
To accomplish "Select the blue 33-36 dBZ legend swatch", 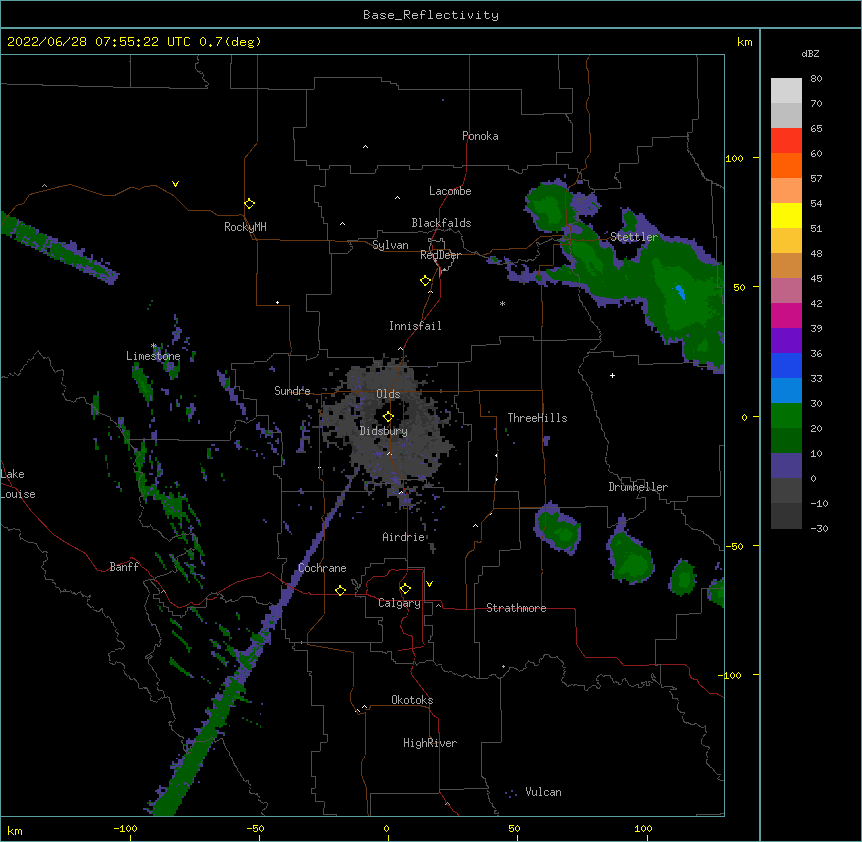I will pyautogui.click(x=786, y=365).
